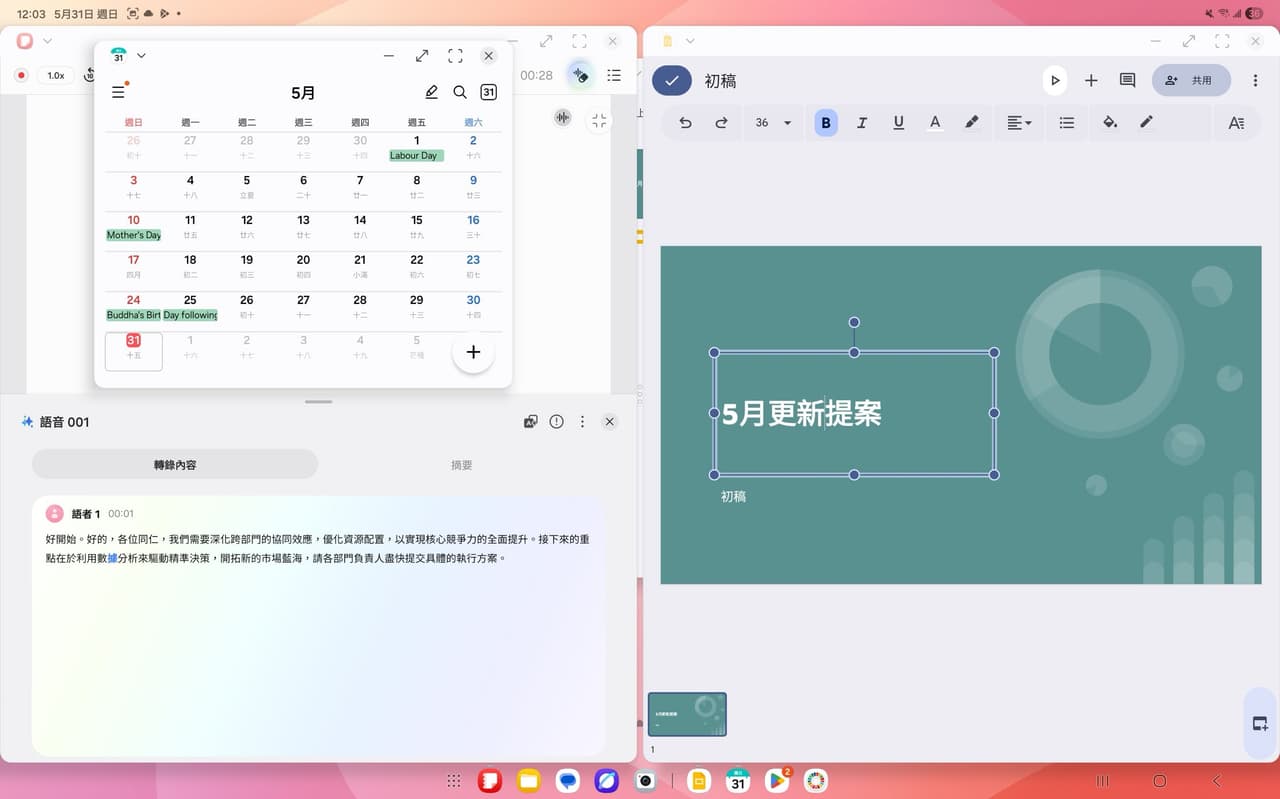This screenshot has height=799, width=1280.
Task: Toggle underline formatting in Slides toolbar
Action: coord(898,123)
